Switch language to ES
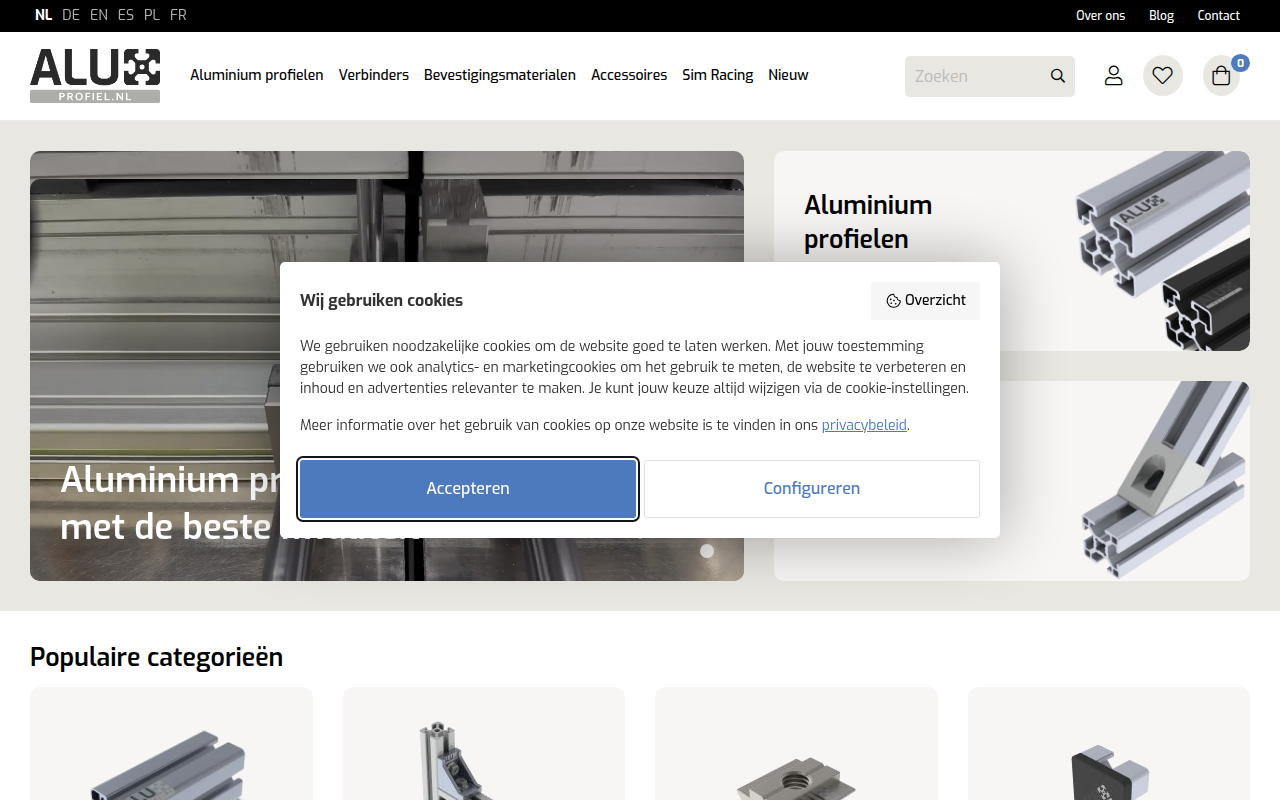This screenshot has height=800, width=1280. coord(126,15)
